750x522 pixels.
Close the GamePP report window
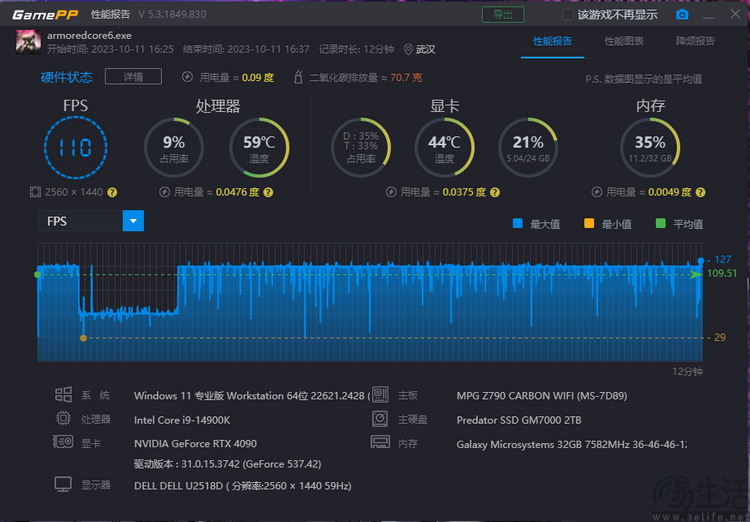(x=736, y=14)
